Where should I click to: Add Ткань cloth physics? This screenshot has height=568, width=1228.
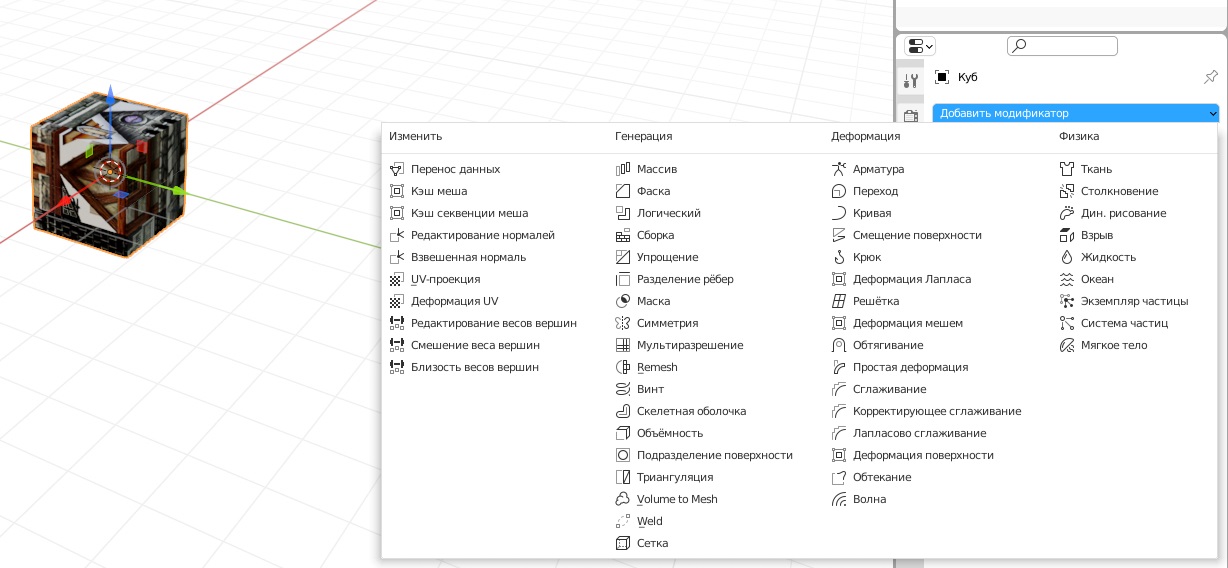[1085, 169]
